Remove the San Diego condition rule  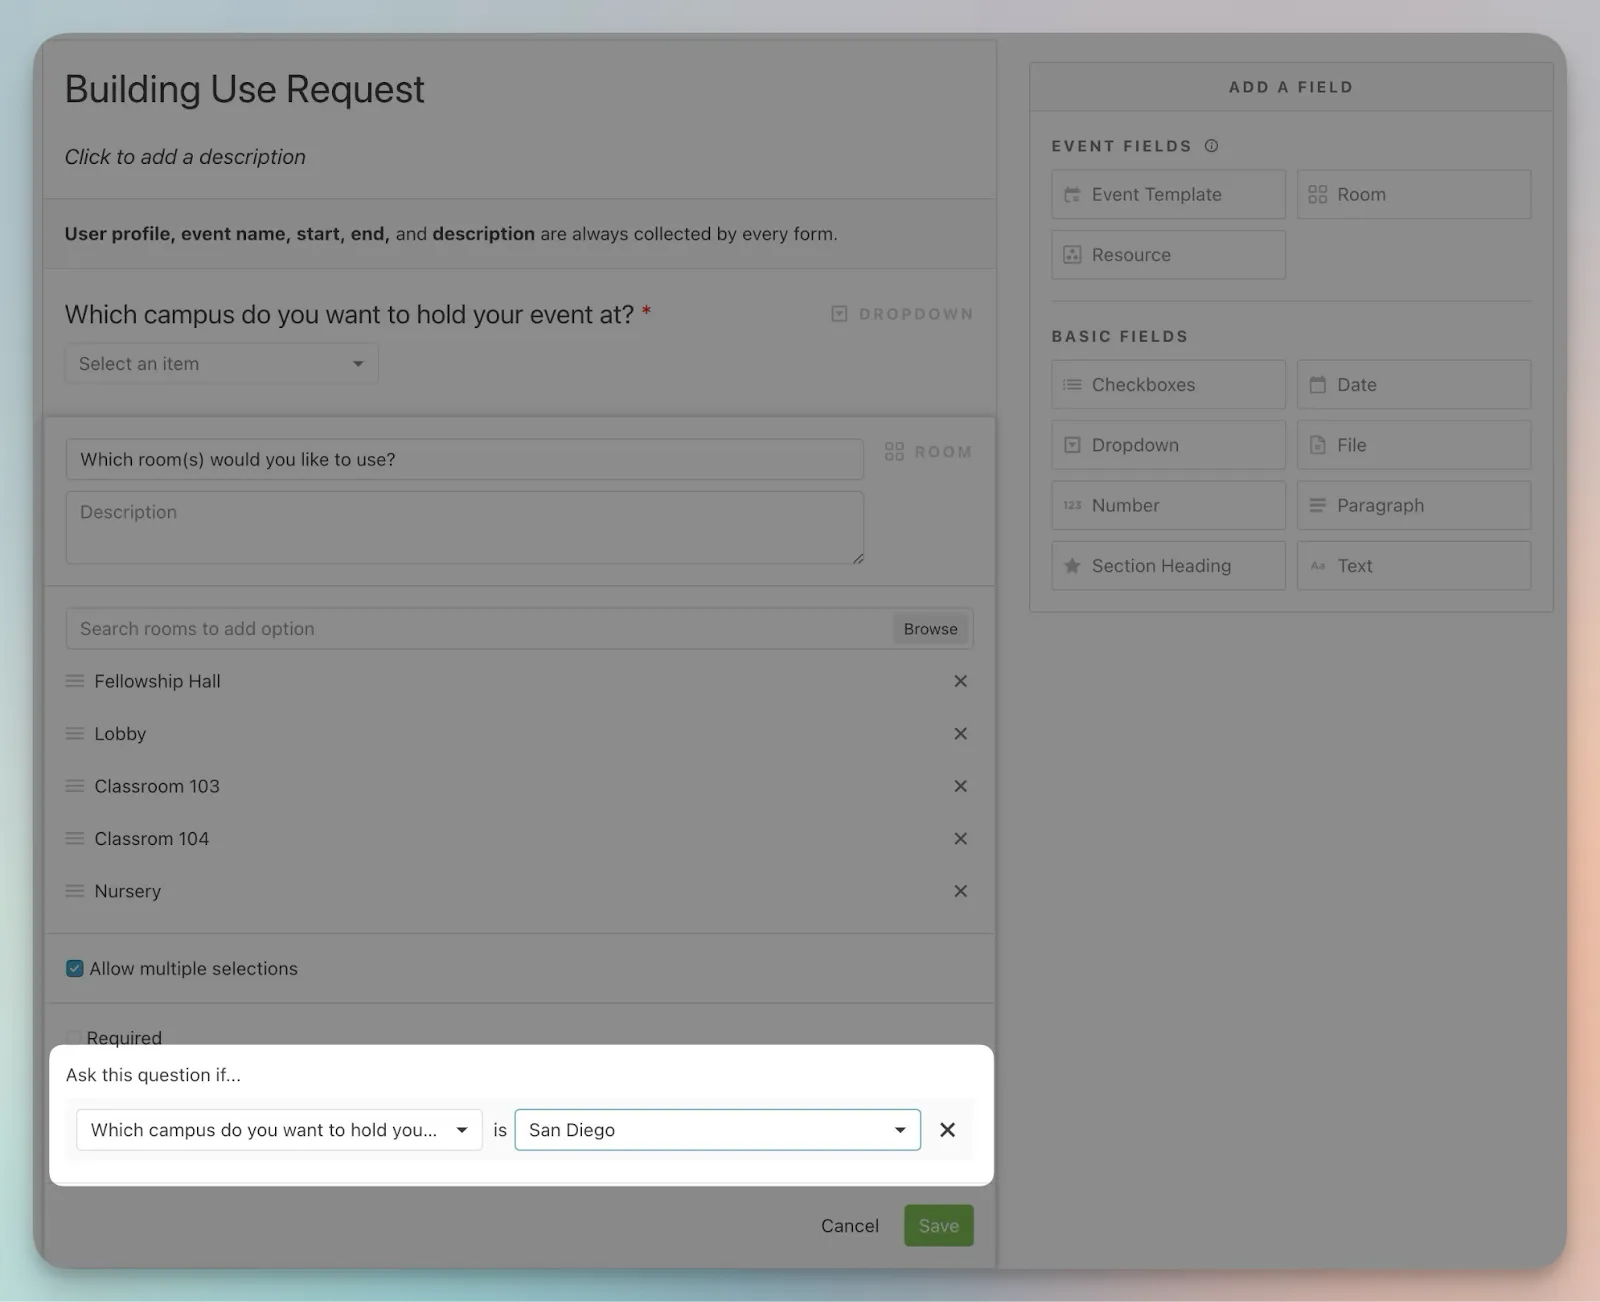(x=947, y=1130)
